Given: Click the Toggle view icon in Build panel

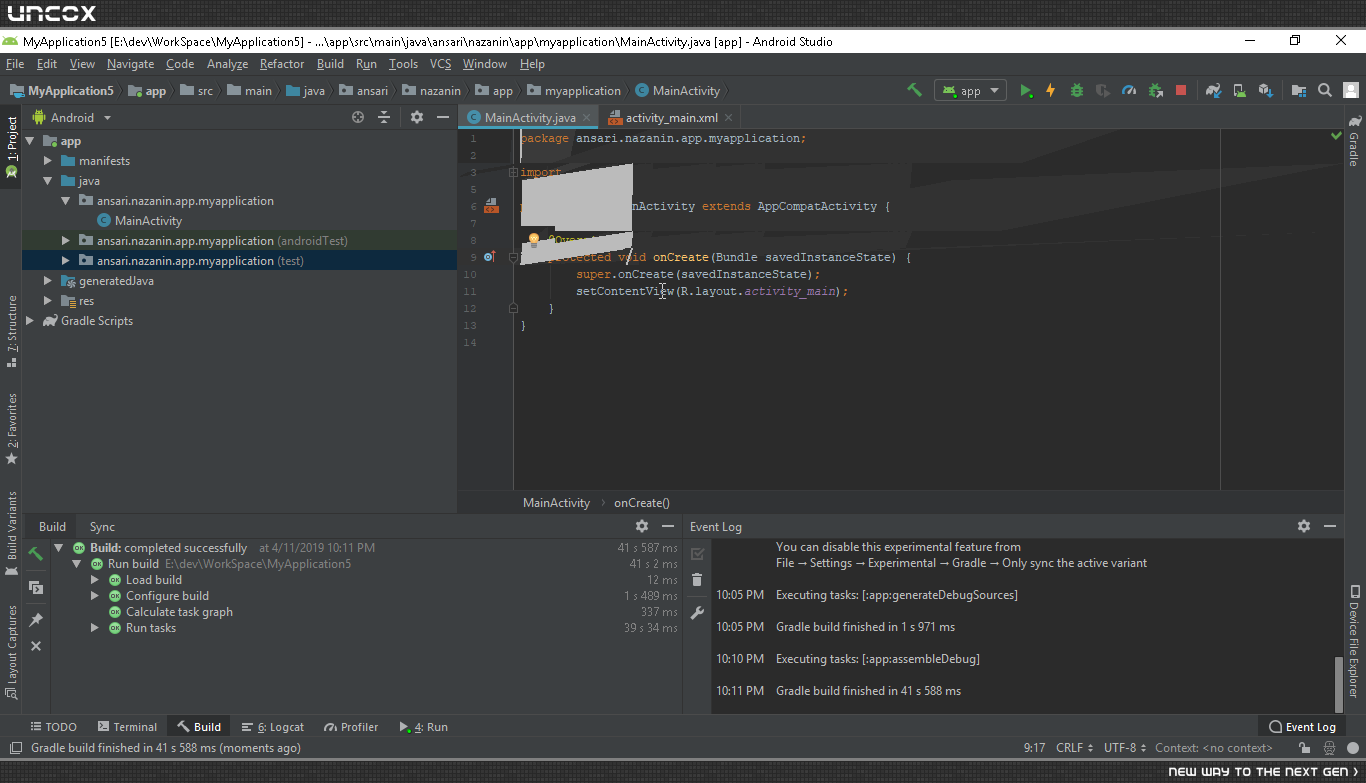Looking at the screenshot, I should click(36, 587).
